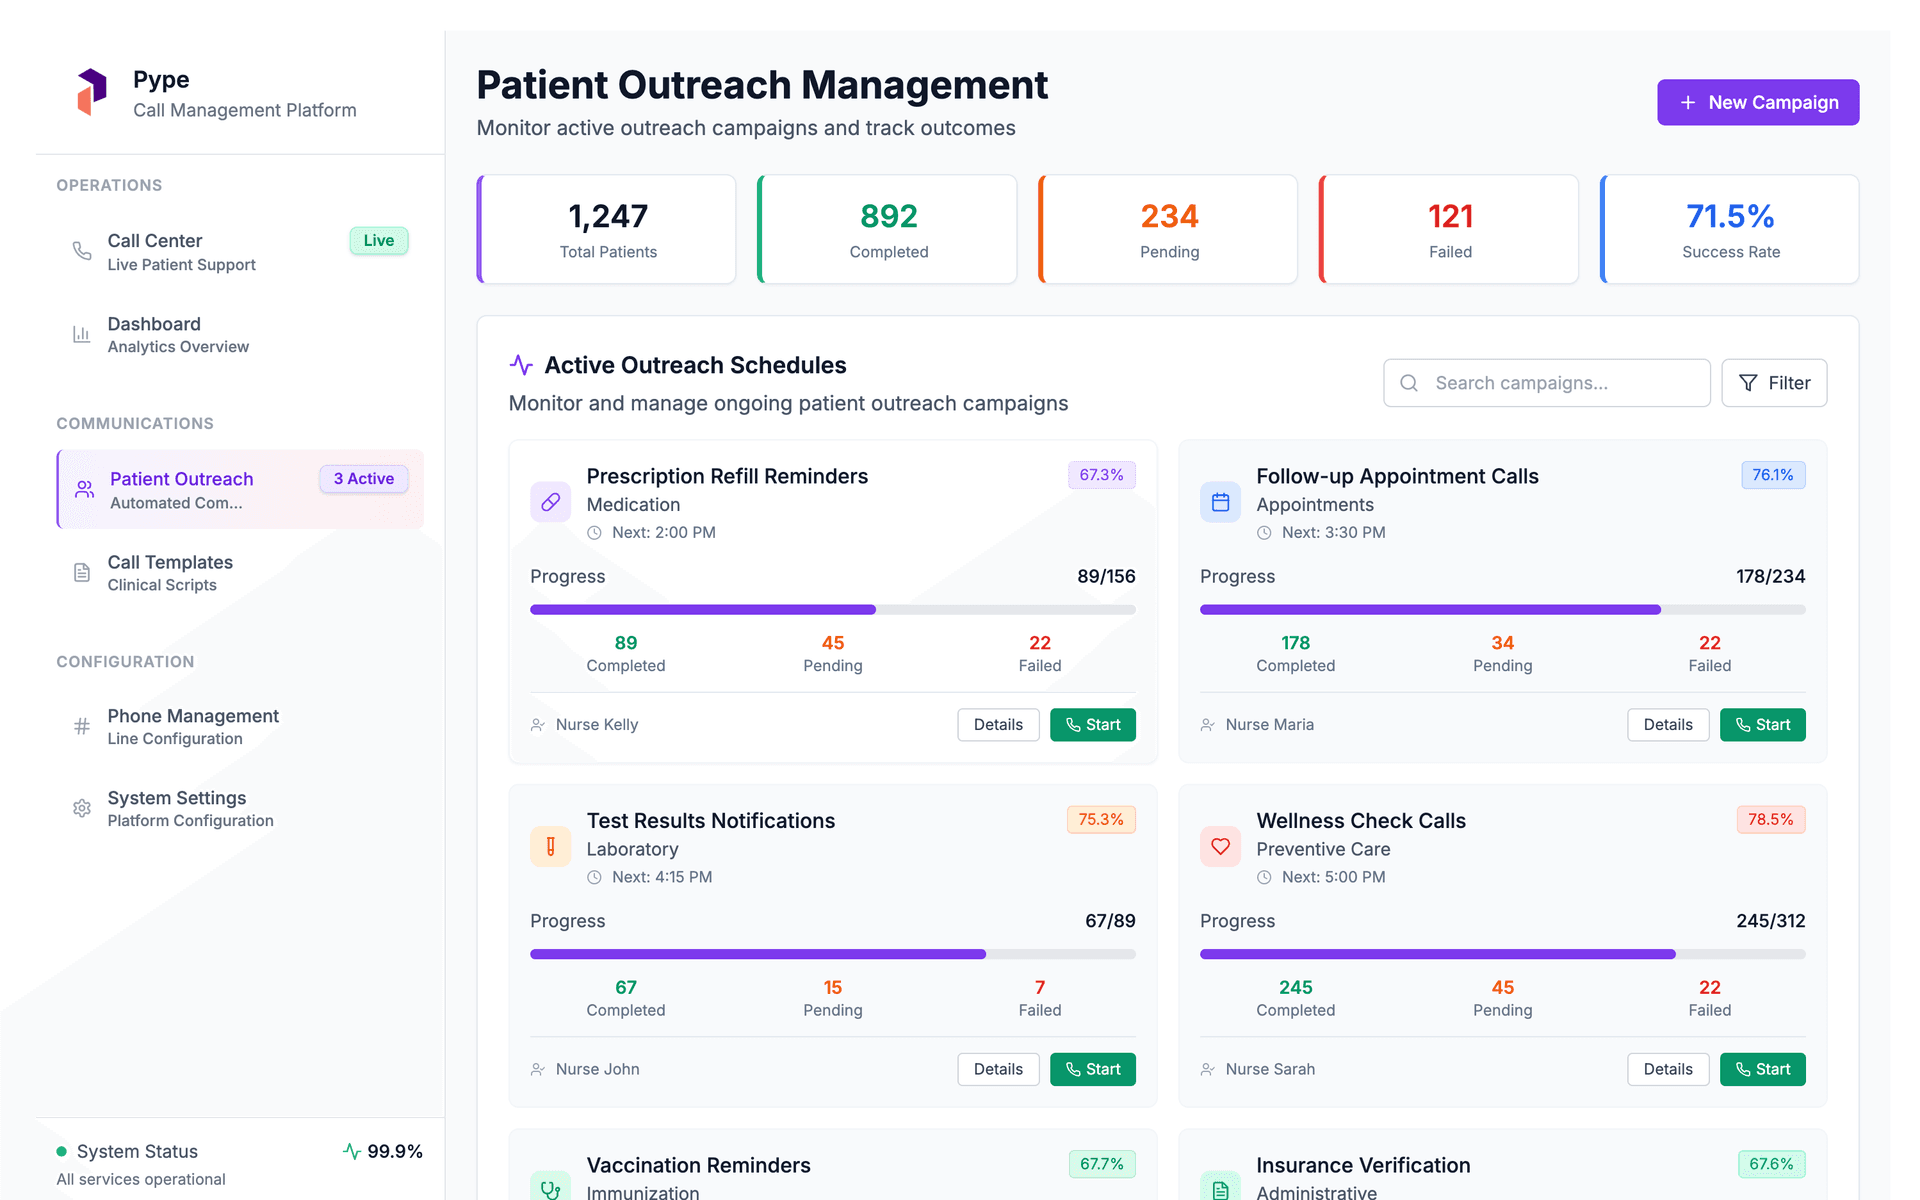Open Call Templates in the sidebar
This screenshot has height=1200, width=1920.
click(x=240, y=572)
